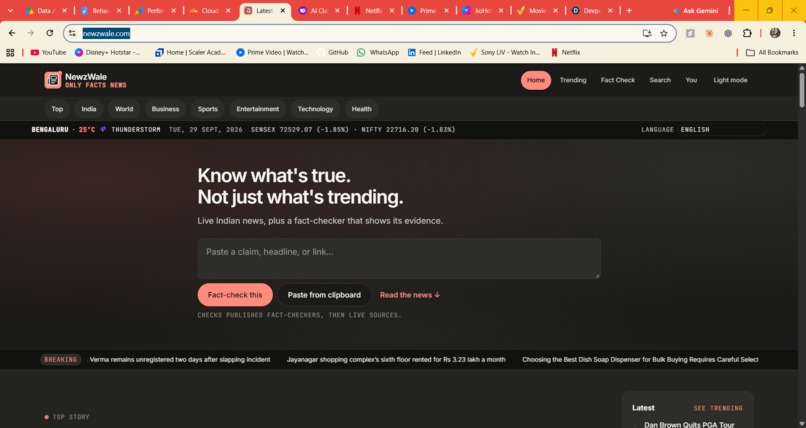Open the Fact Check nav item

pos(617,80)
